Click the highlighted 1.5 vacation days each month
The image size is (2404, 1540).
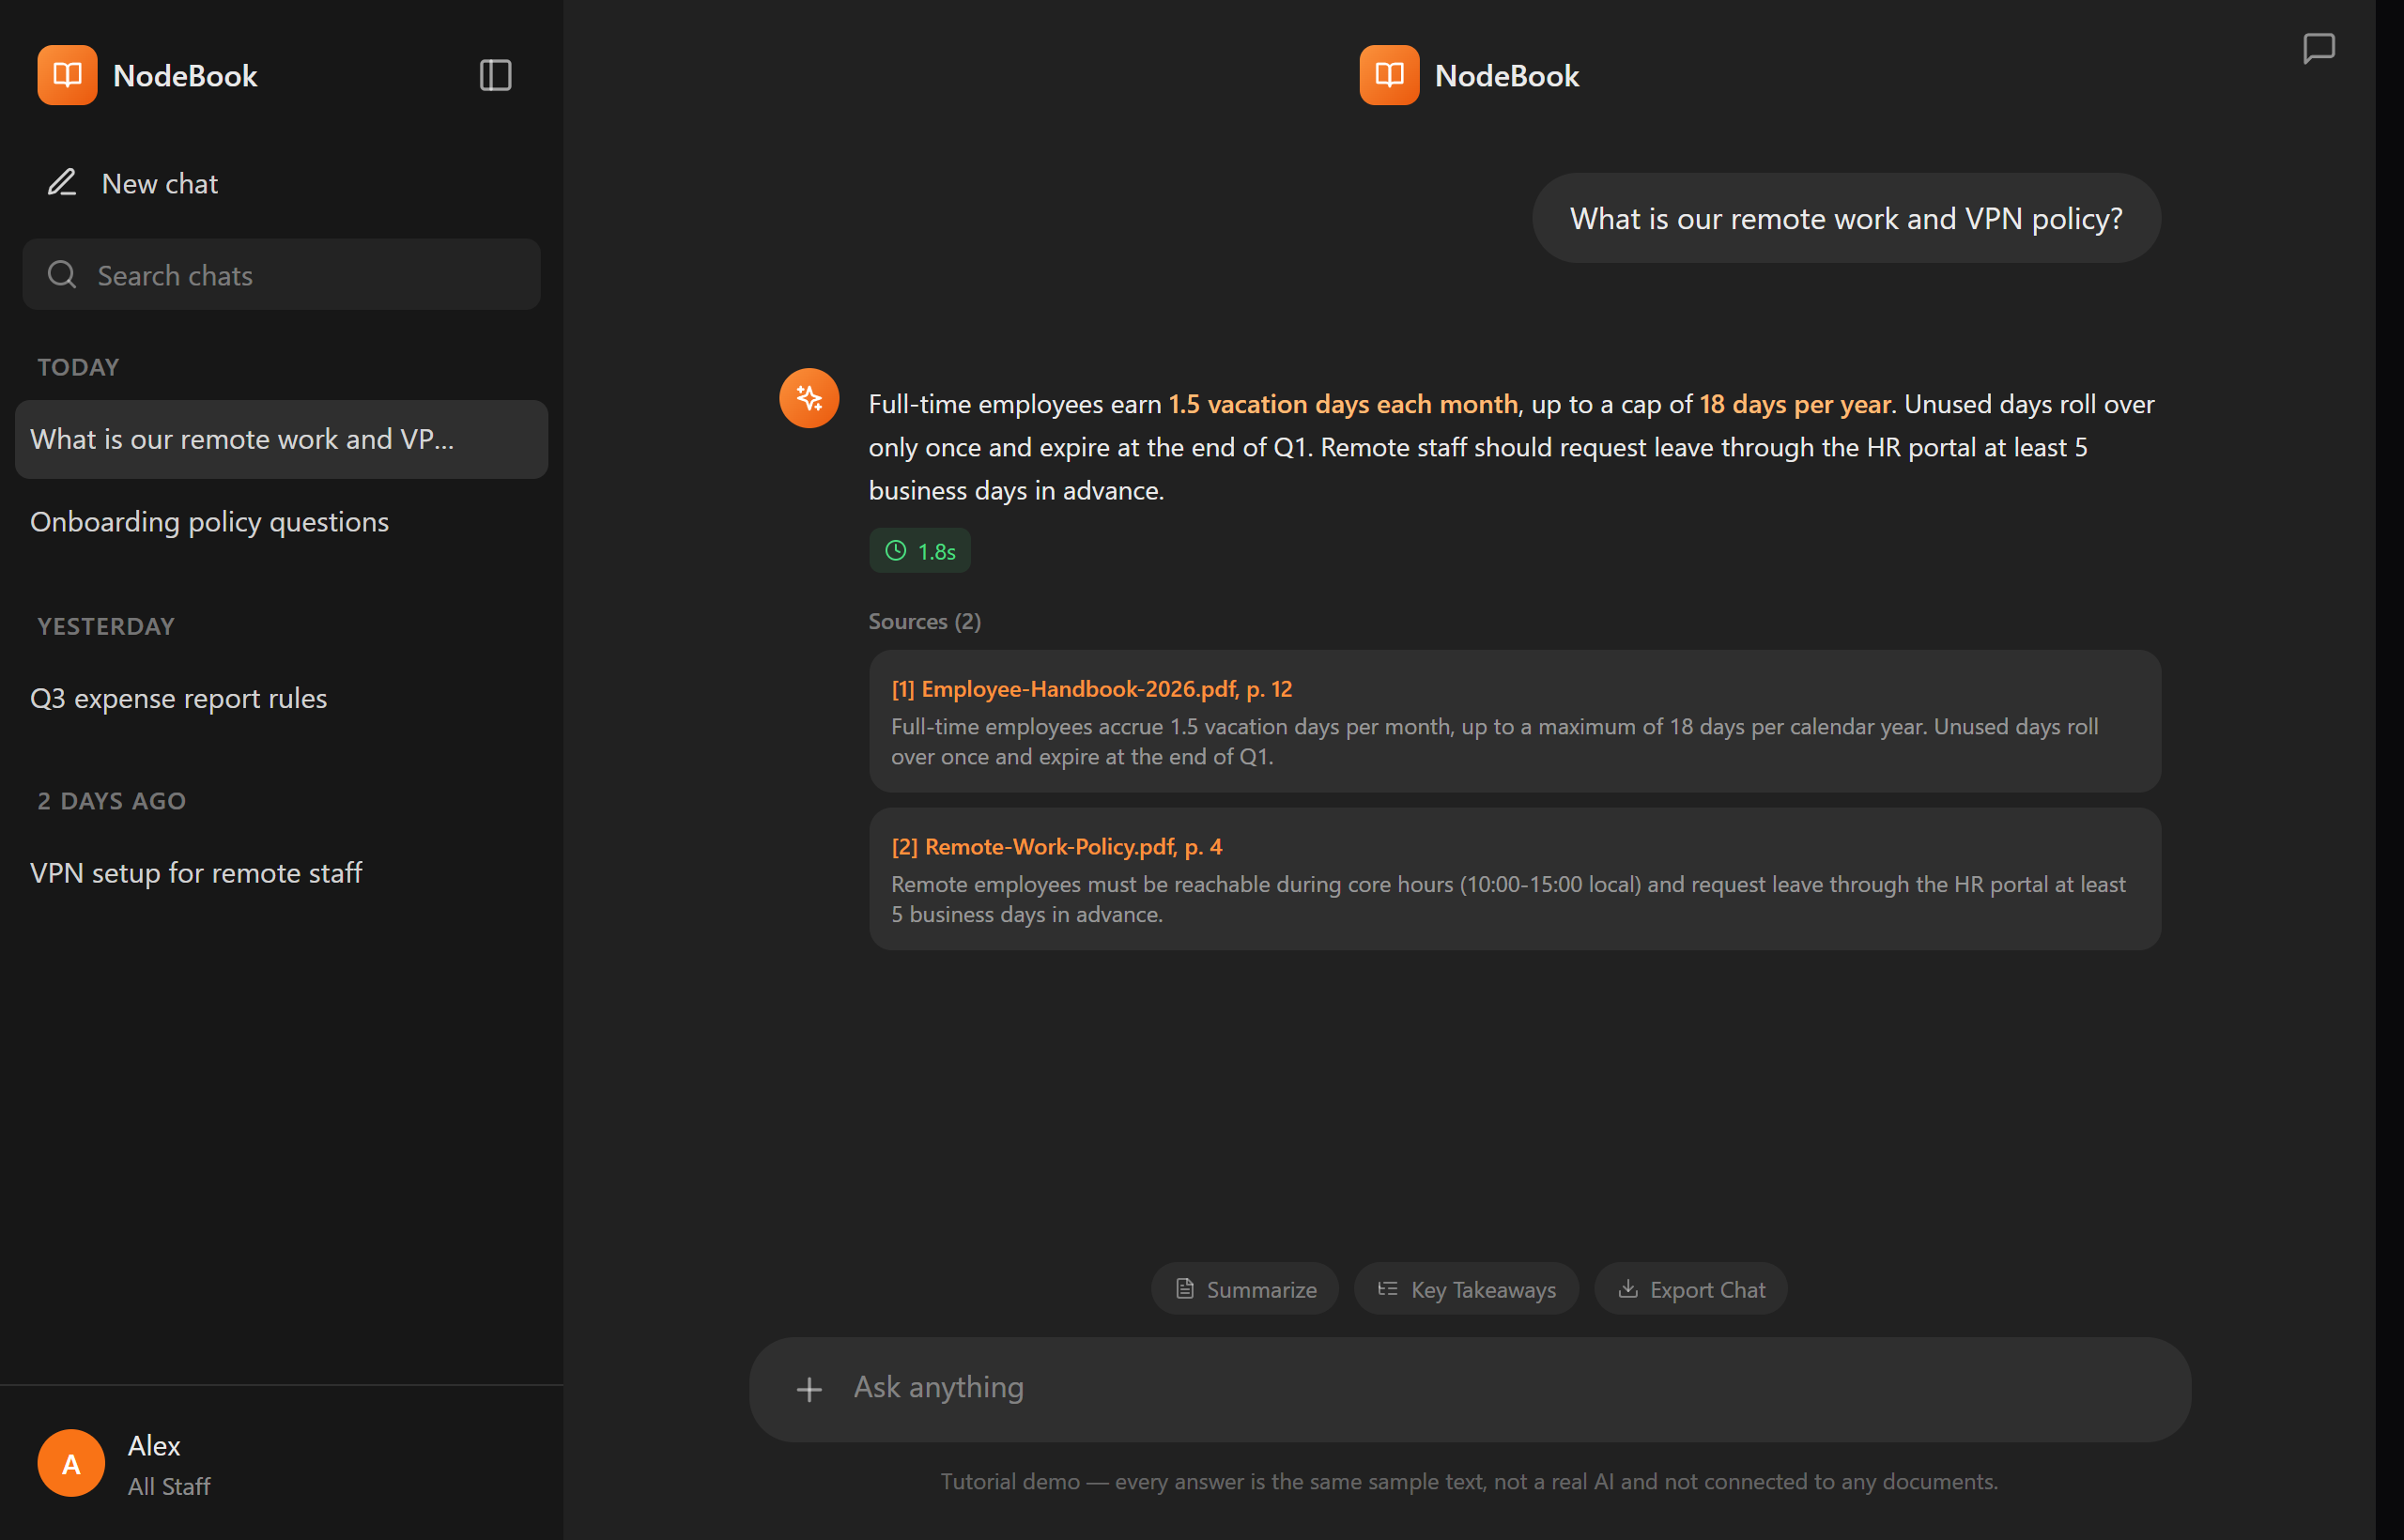1343,404
